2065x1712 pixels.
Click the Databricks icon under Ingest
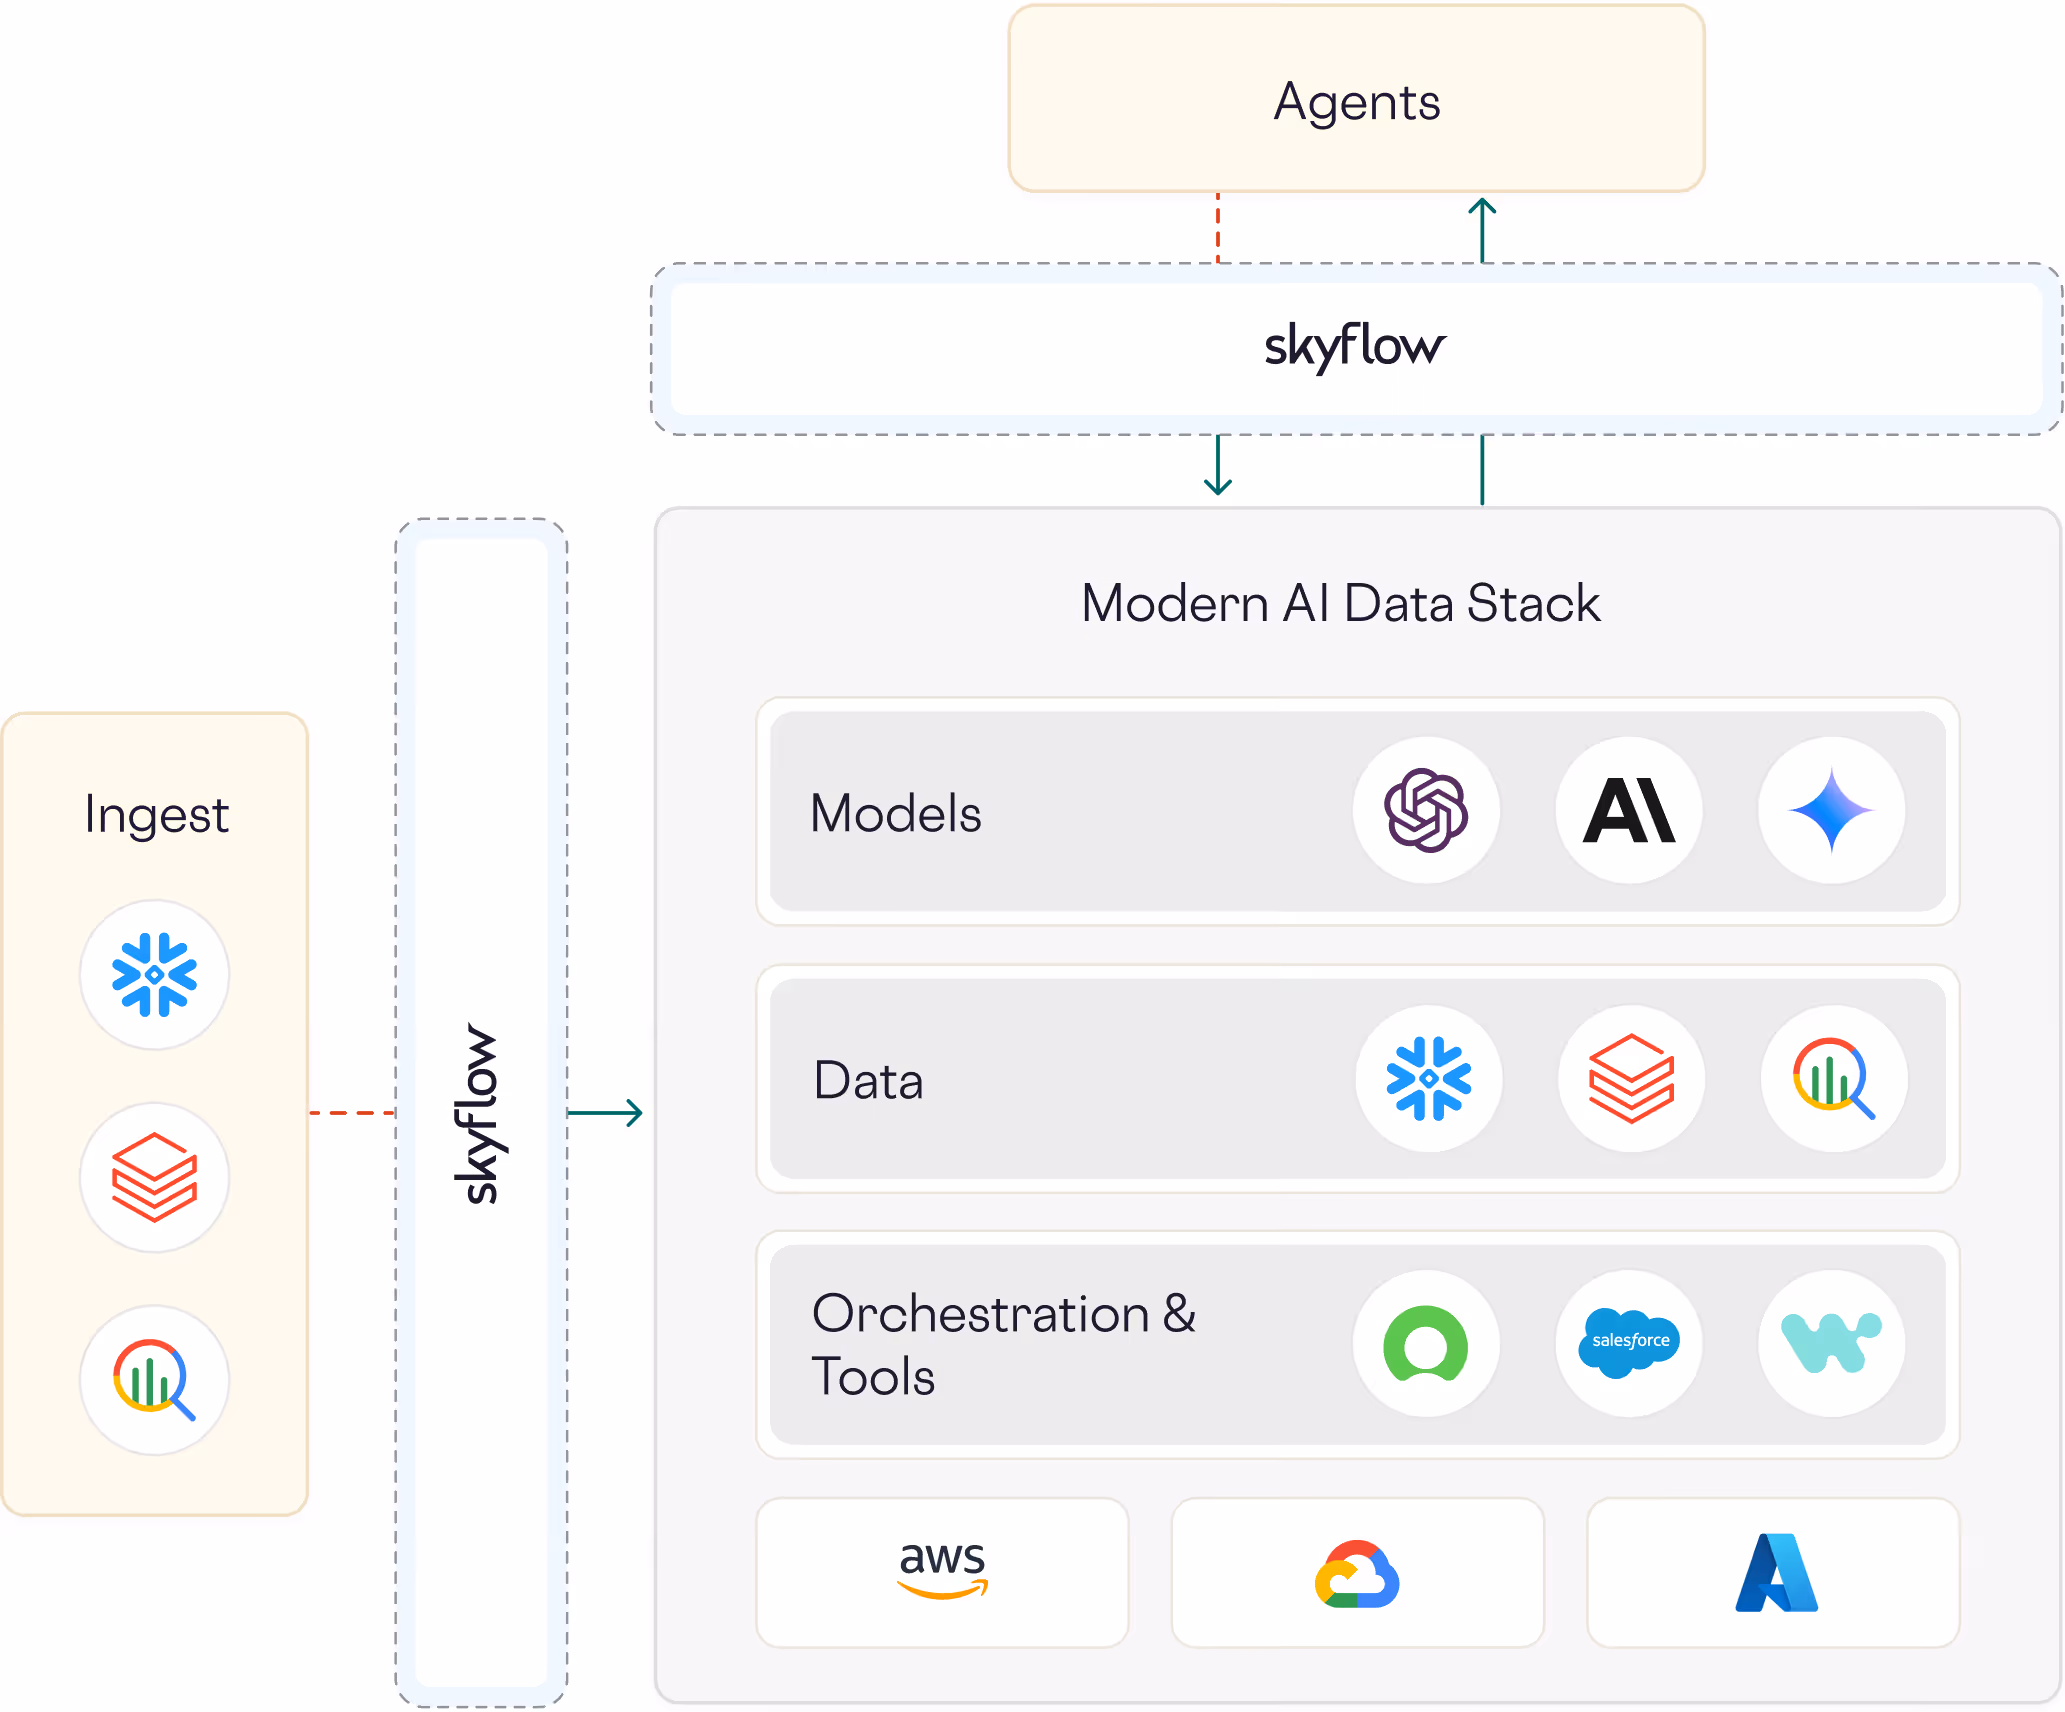[154, 1177]
